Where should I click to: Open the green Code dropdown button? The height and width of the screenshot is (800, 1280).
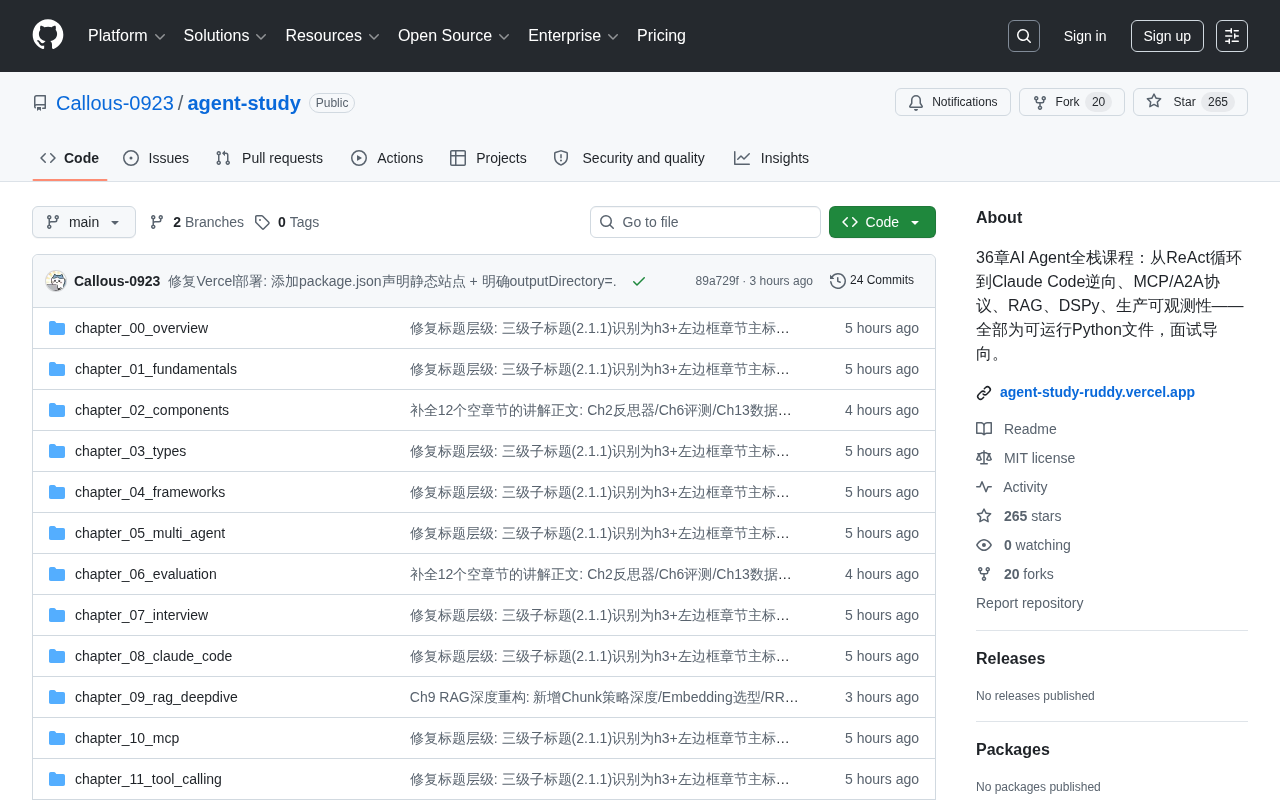[882, 222]
